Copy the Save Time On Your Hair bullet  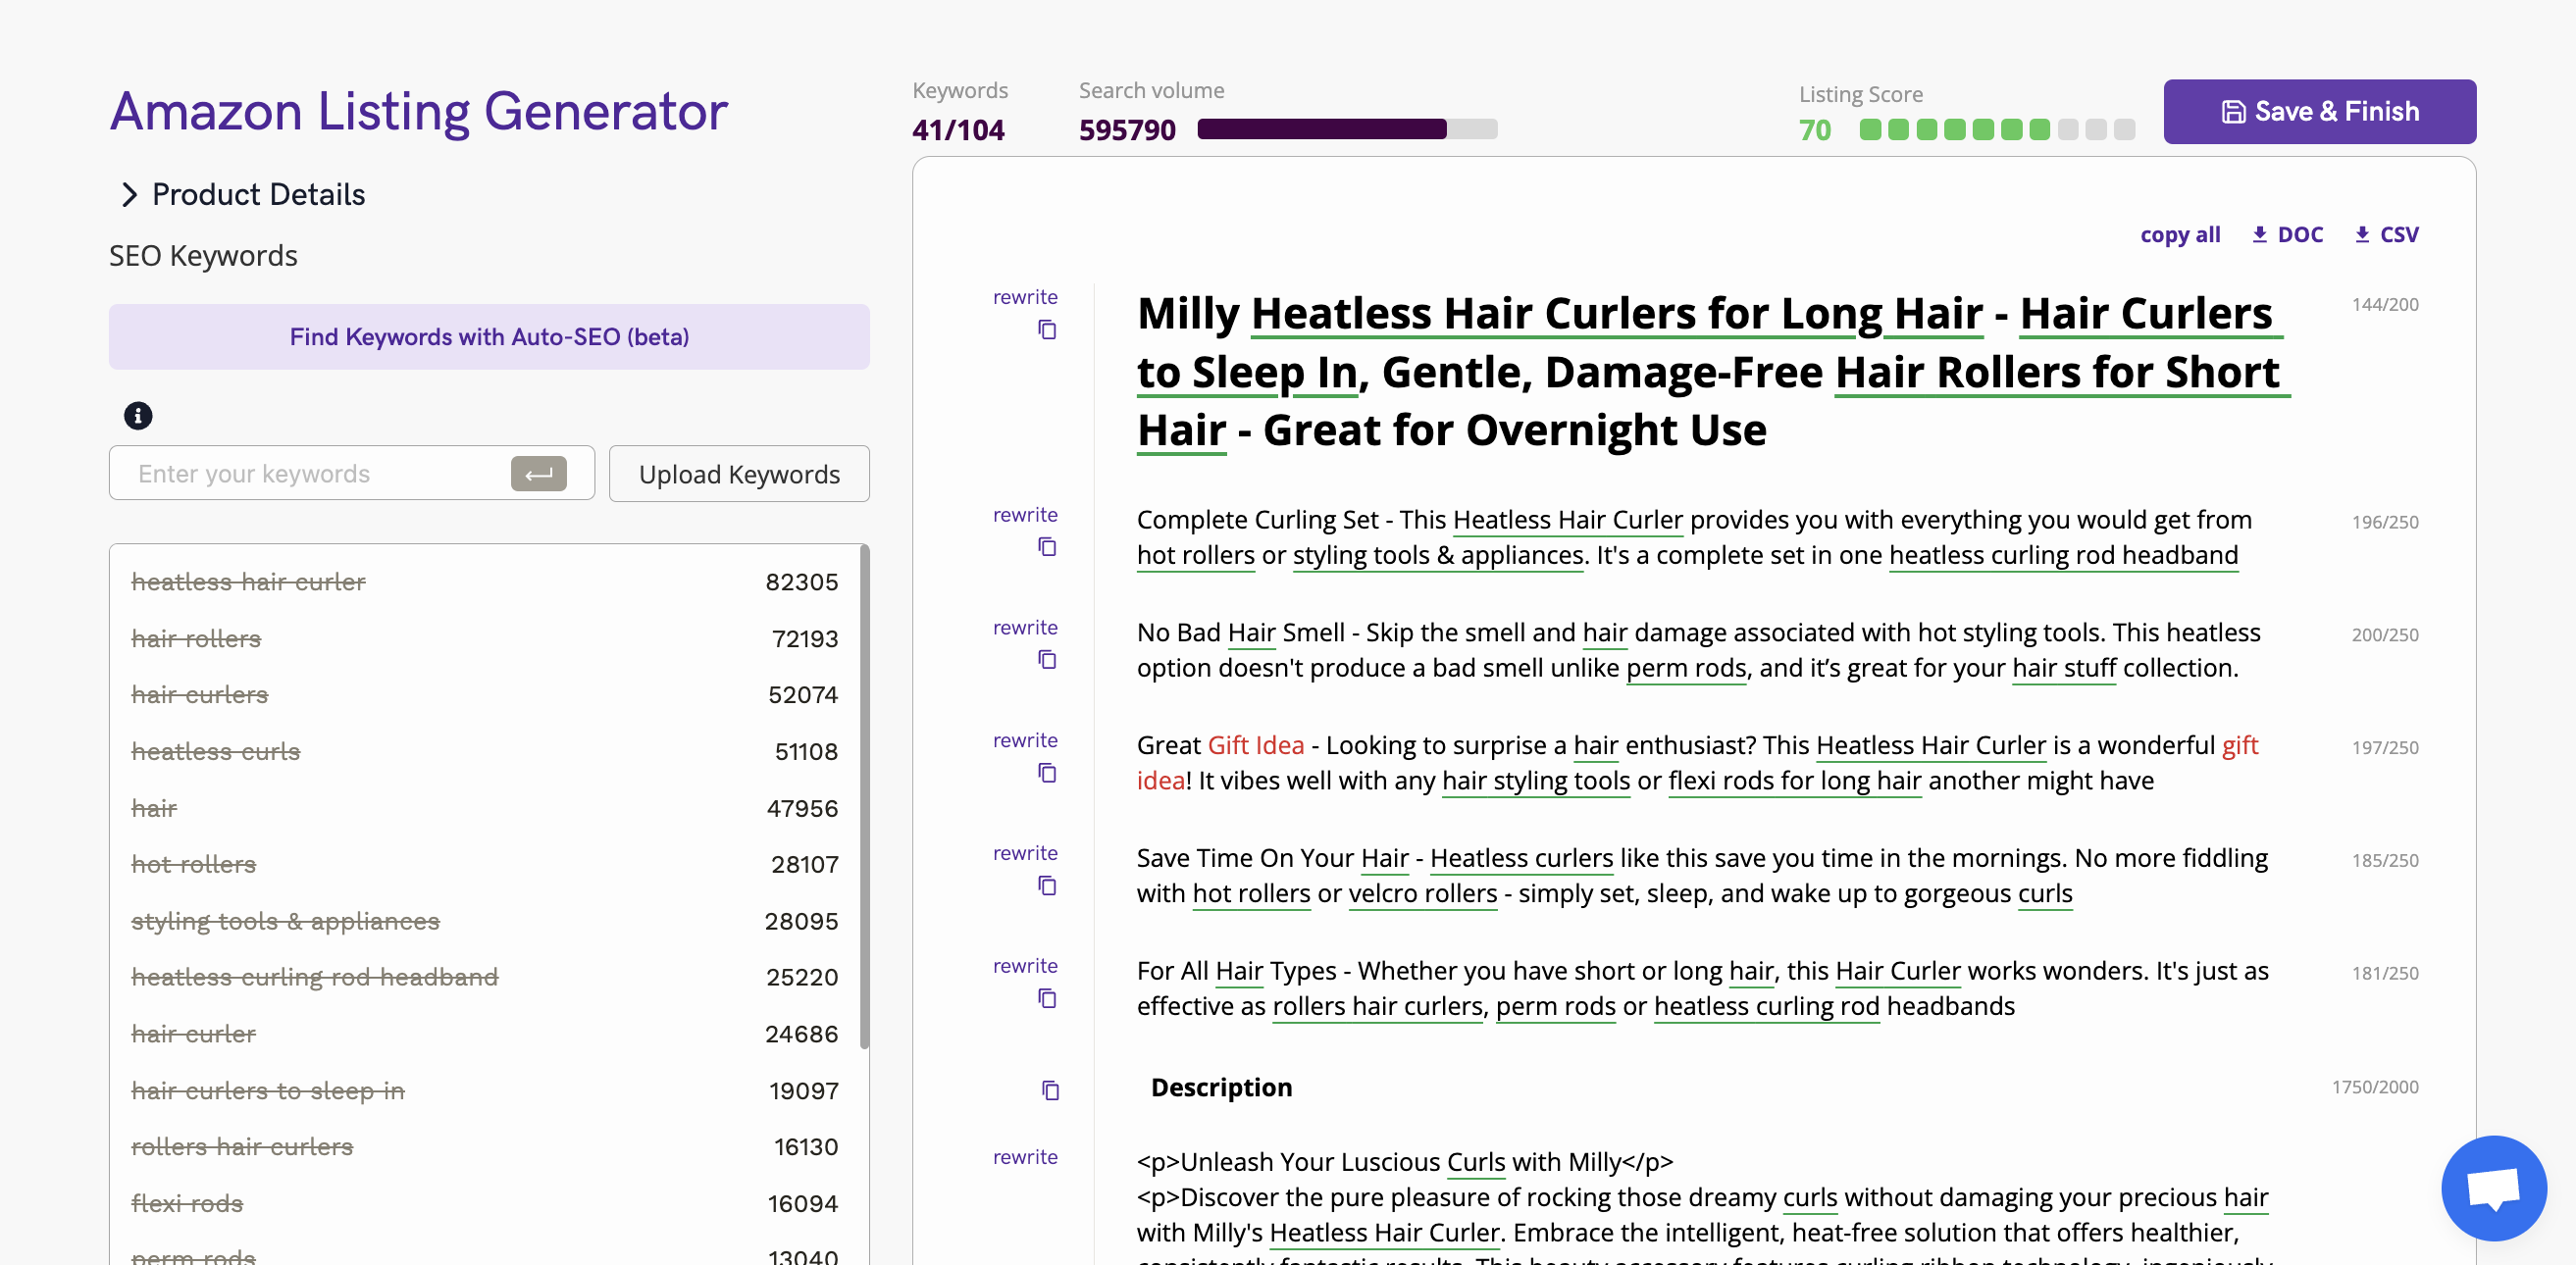pos(1046,886)
